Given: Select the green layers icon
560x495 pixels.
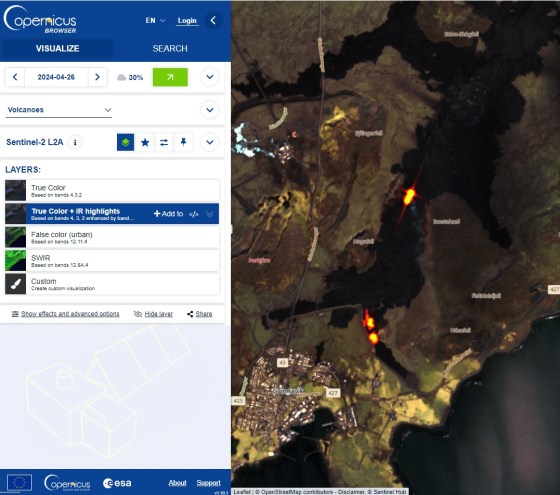Looking at the screenshot, I should pos(125,142).
